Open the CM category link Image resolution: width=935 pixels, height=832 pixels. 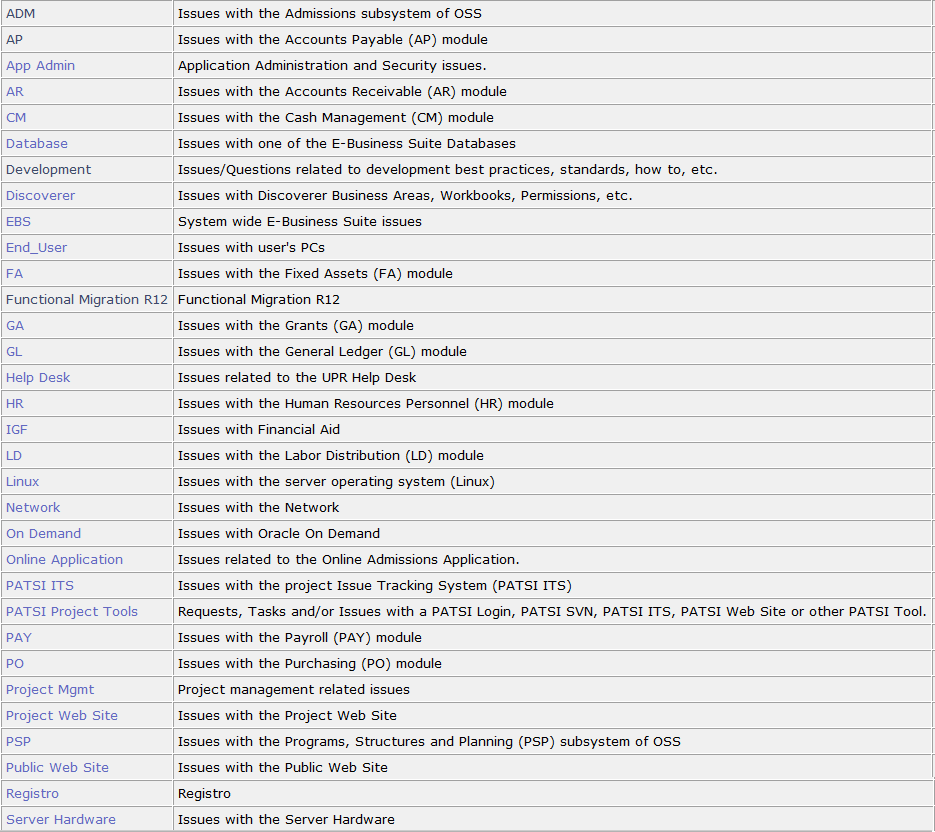(16, 118)
